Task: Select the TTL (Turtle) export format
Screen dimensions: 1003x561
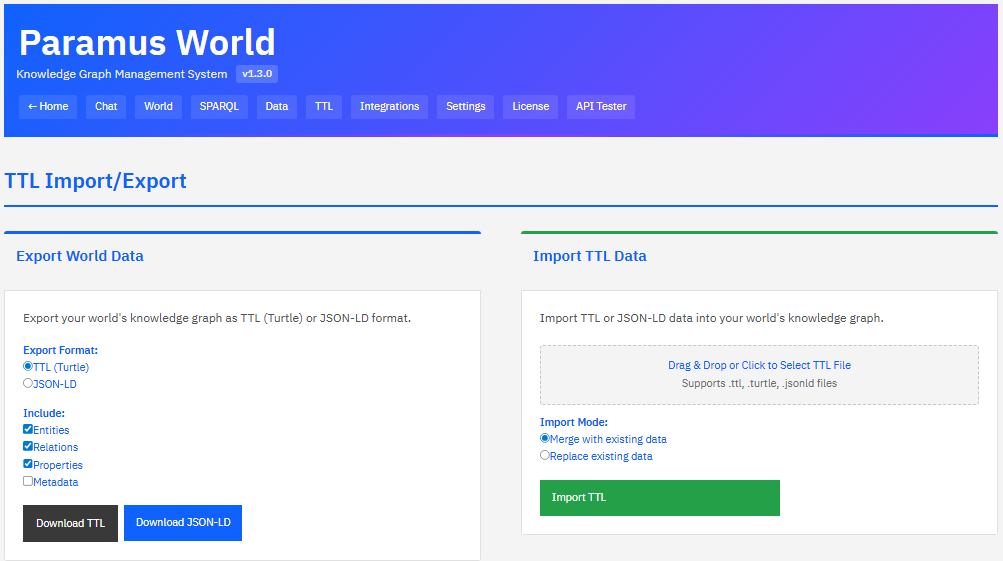Action: click(x=28, y=367)
